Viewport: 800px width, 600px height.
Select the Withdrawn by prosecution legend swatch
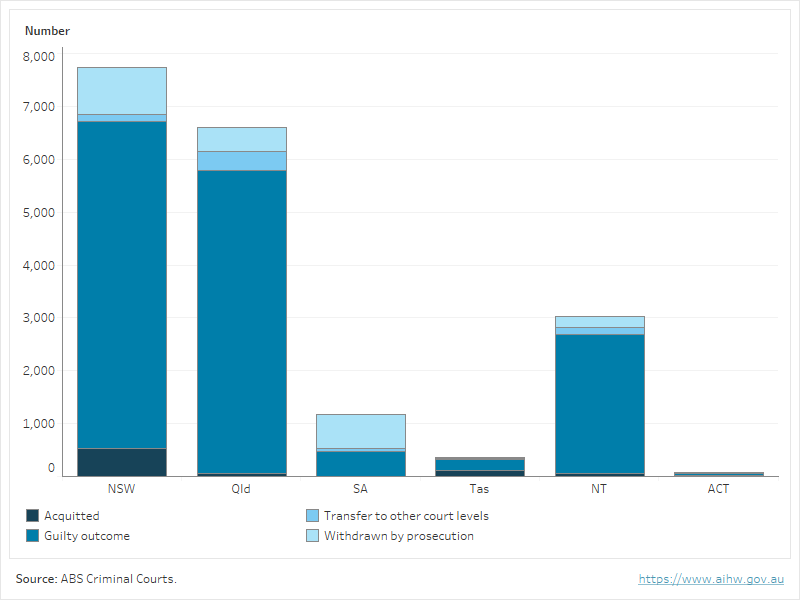[x=313, y=536]
